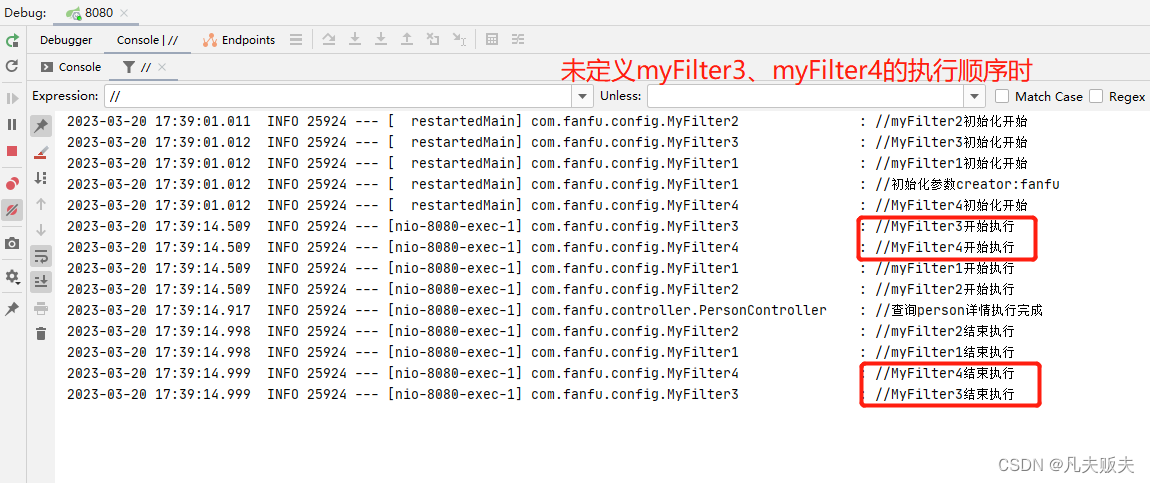Open debugger settings gear icon
1150x483 pixels.
click(12, 276)
